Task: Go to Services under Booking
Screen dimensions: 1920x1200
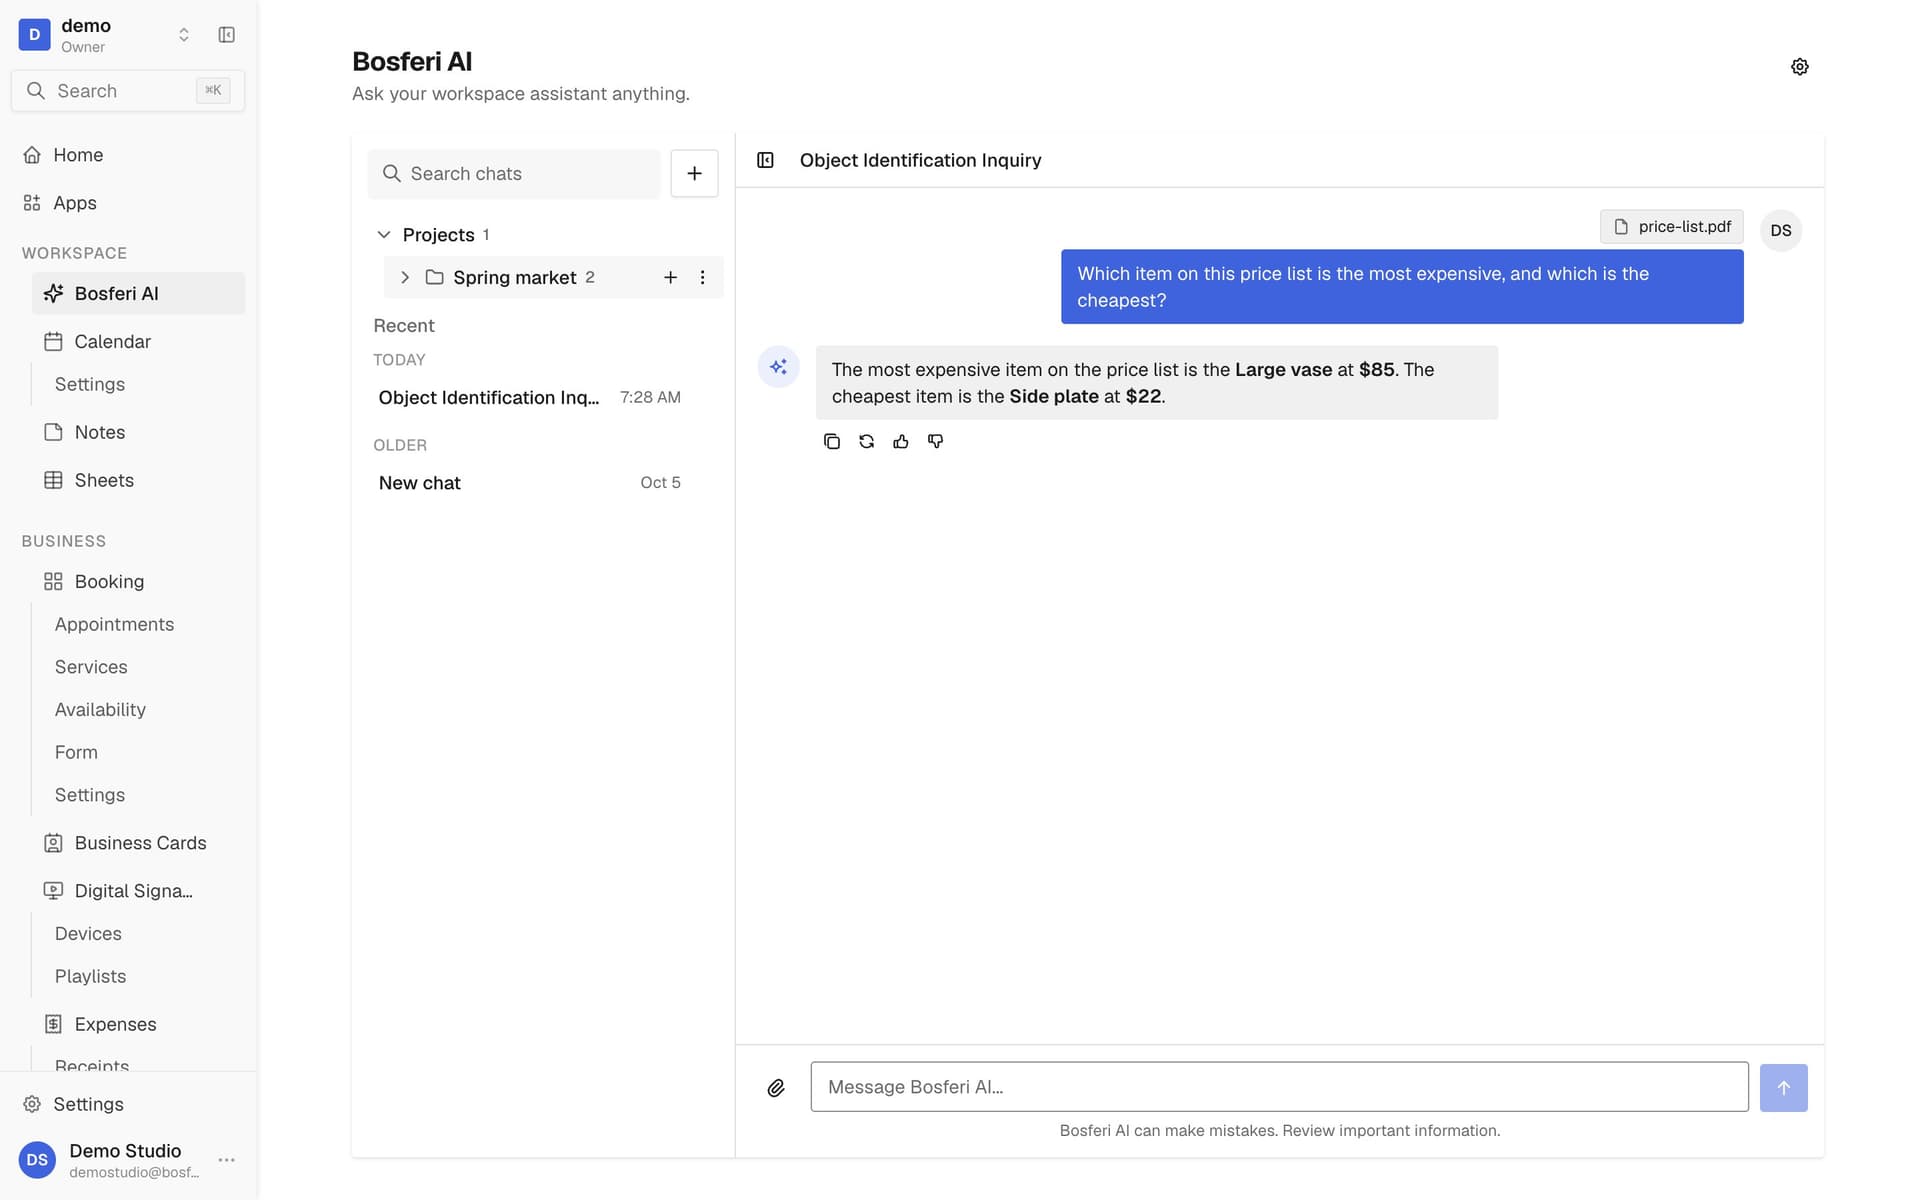Action: [91, 668]
